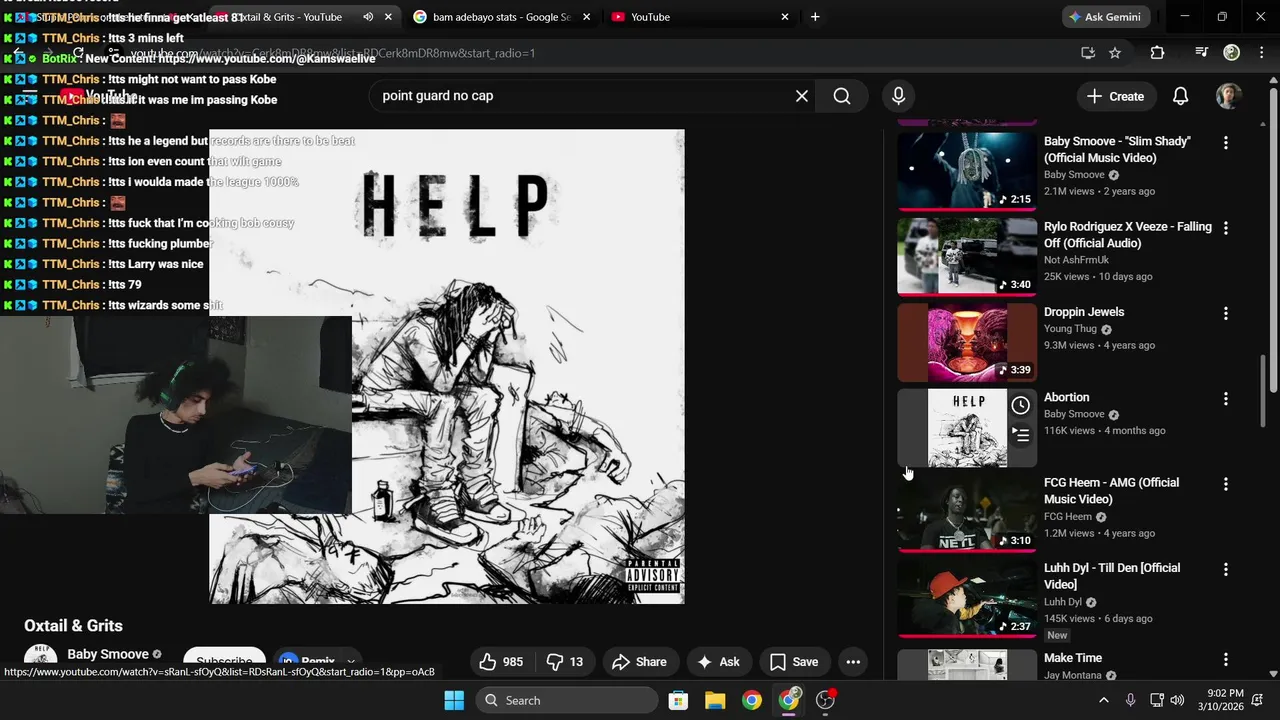Click the Create button
Screen dimensions: 1280x720
pos(1115,96)
